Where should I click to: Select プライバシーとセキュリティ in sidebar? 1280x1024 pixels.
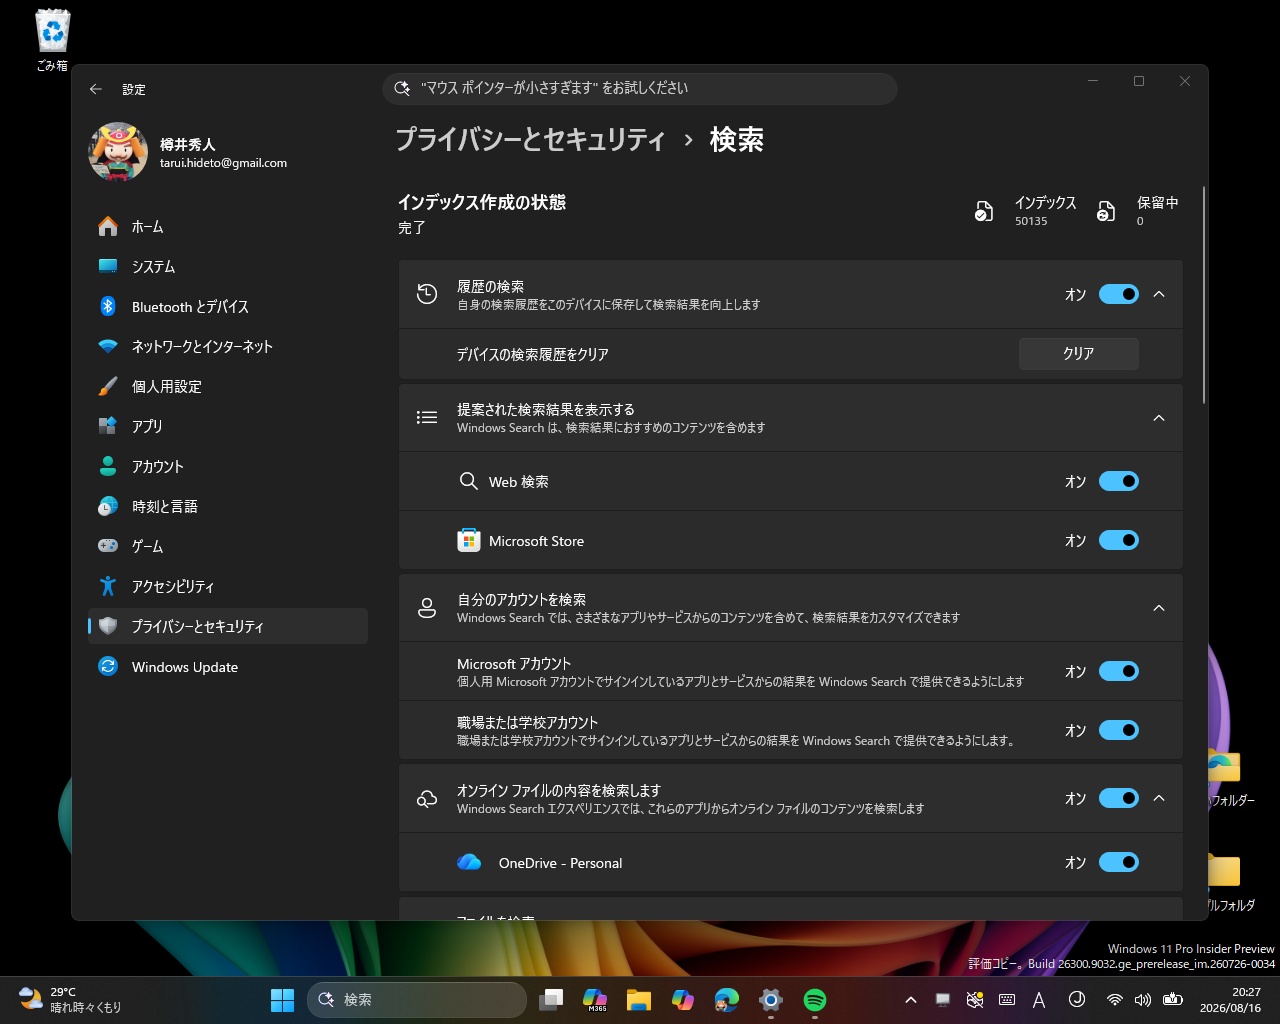tap(228, 626)
